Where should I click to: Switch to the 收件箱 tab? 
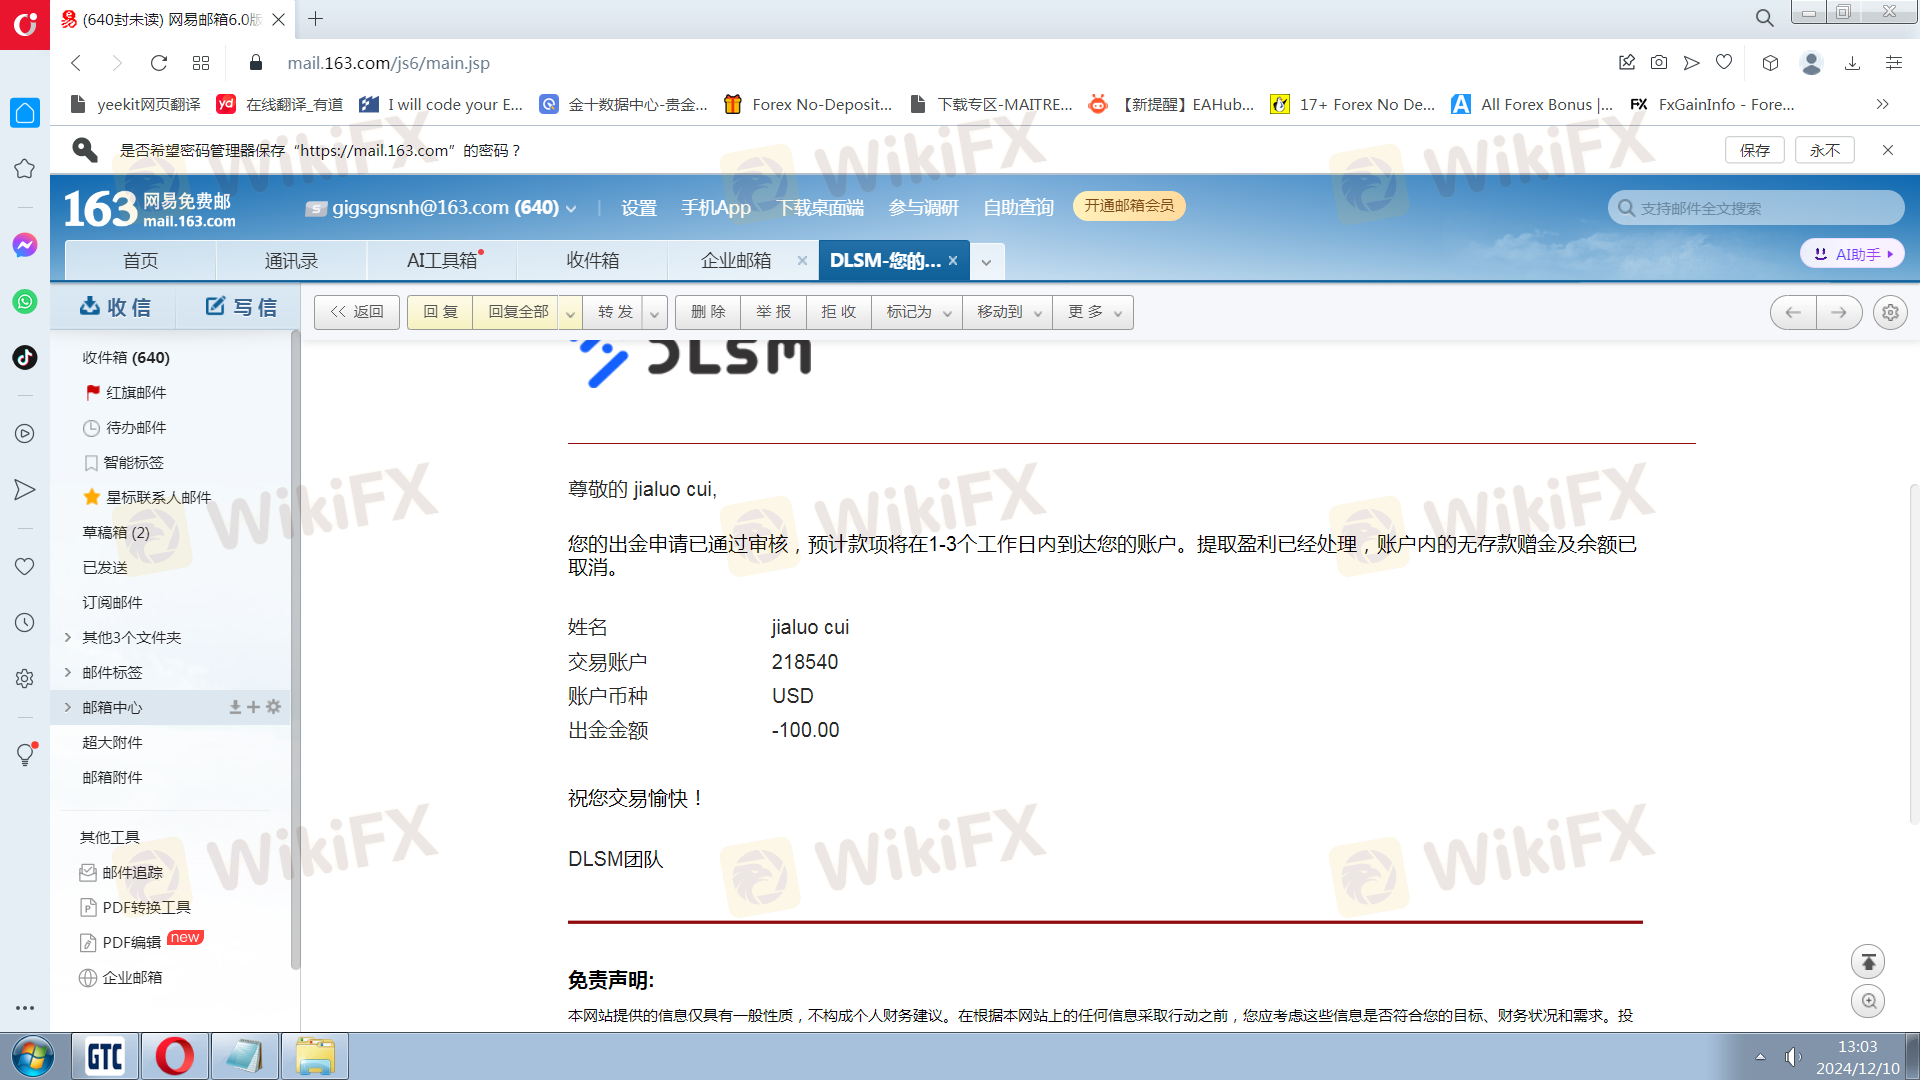coord(592,260)
